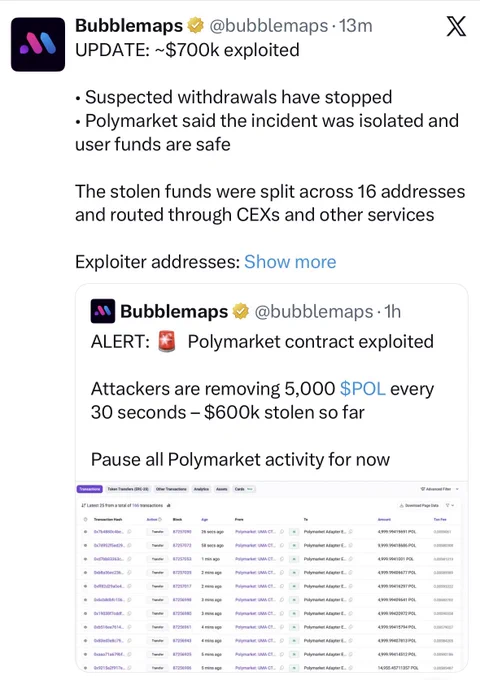This screenshot has width=480, height=680.
Task: Expand the post with Show more
Action: 290,262
